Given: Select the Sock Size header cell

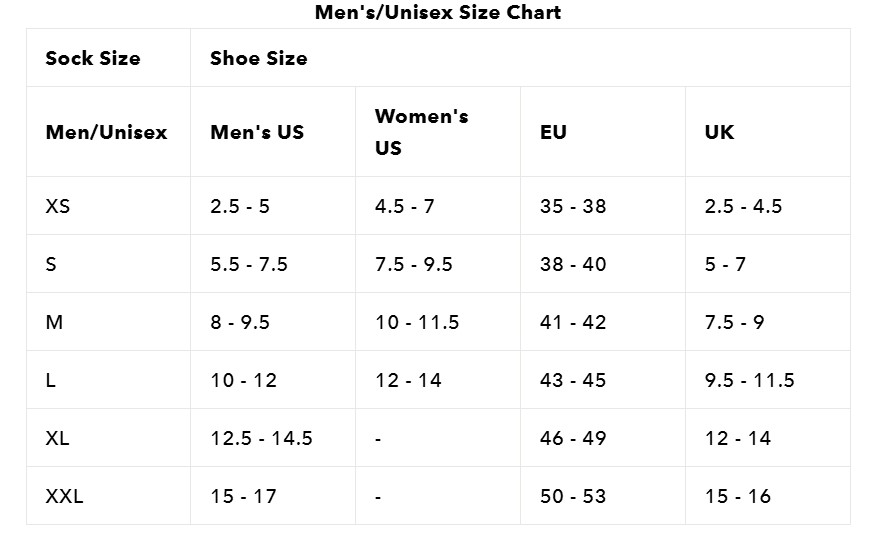Looking at the screenshot, I should click(93, 58).
